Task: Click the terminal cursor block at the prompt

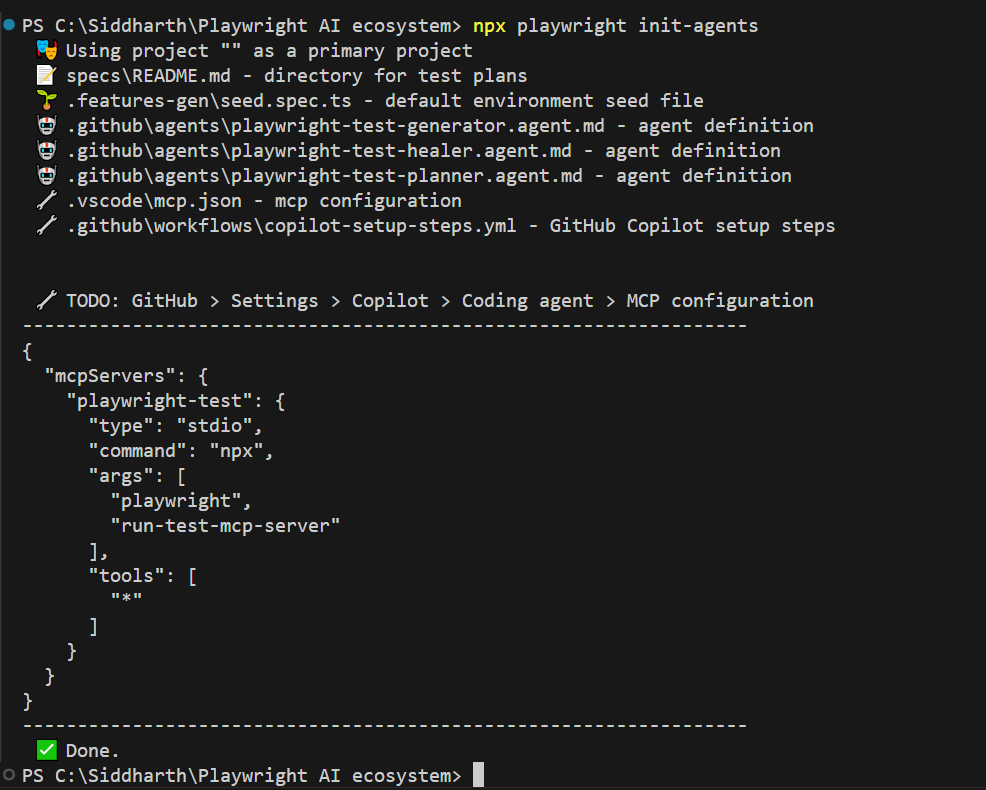Action: click(x=478, y=775)
